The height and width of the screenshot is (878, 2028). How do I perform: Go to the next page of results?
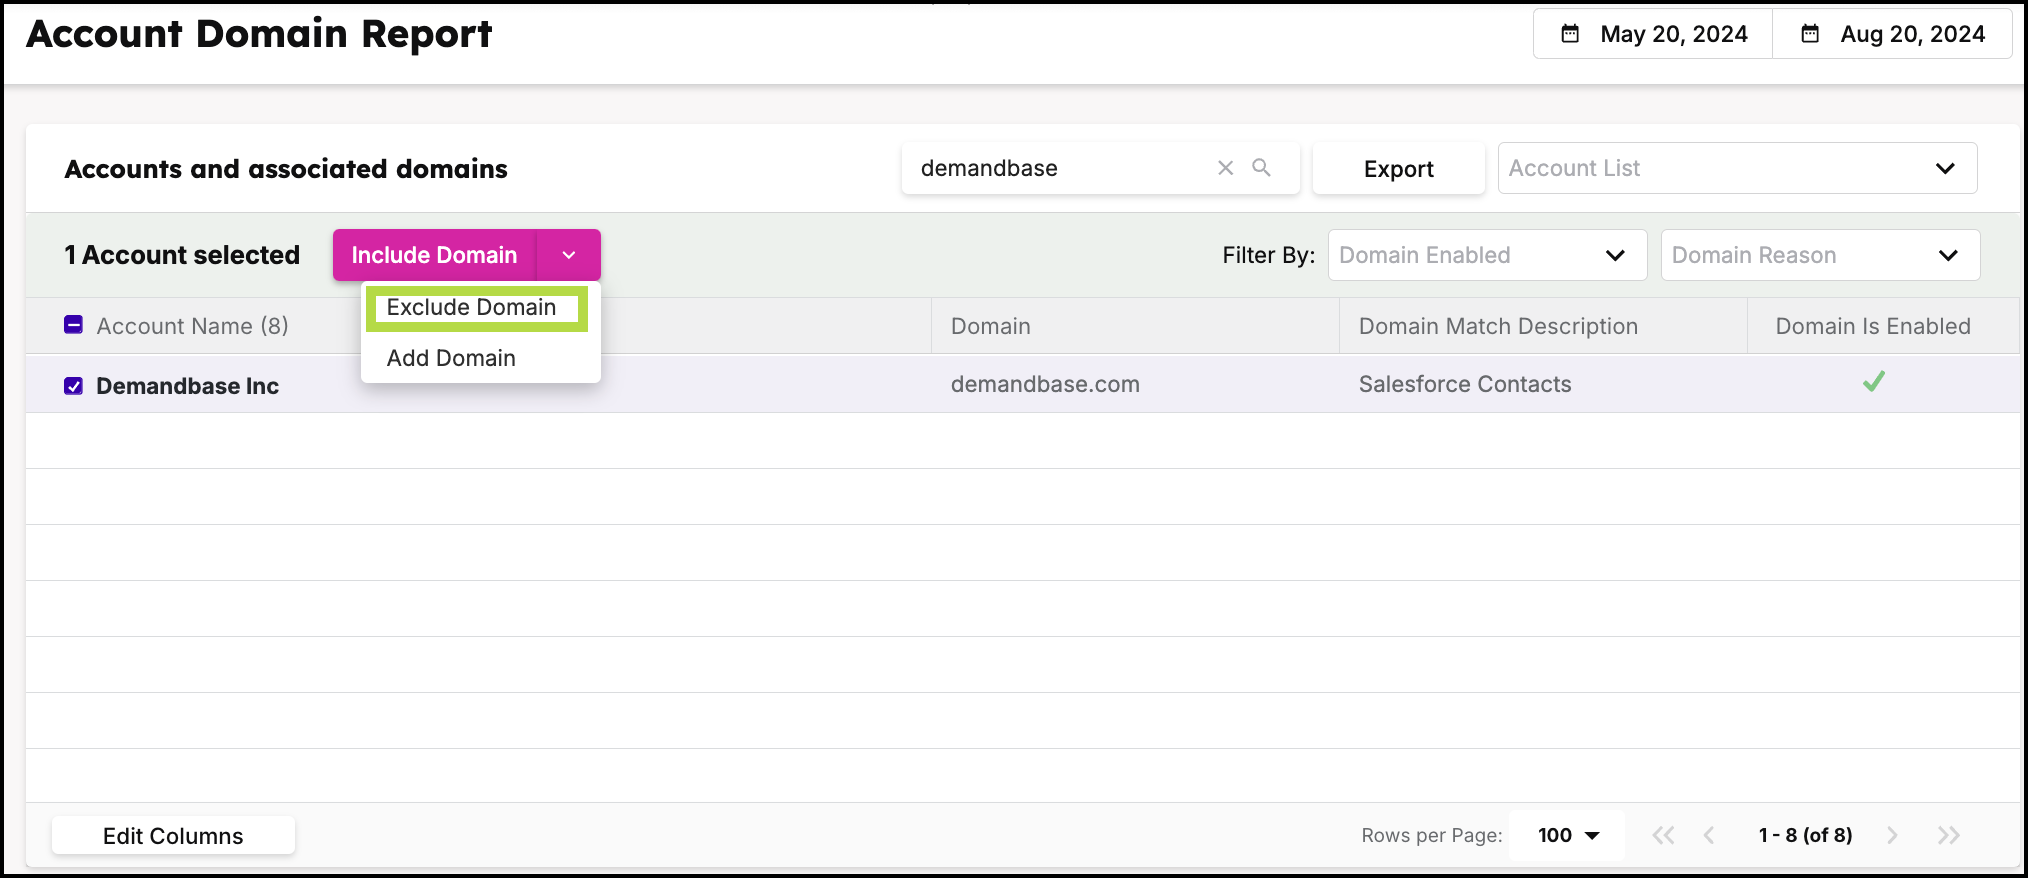pyautogui.click(x=1892, y=835)
